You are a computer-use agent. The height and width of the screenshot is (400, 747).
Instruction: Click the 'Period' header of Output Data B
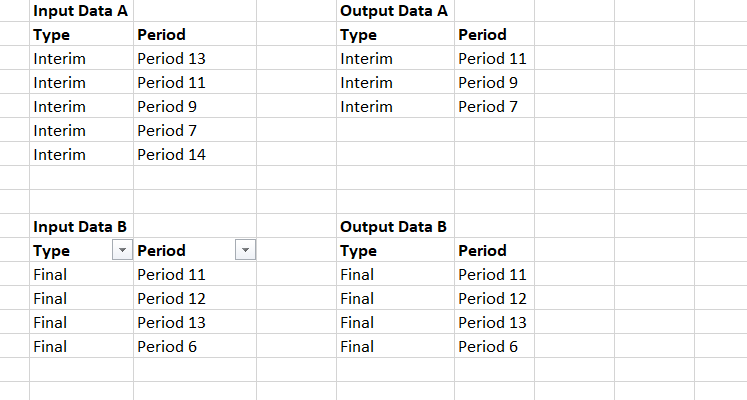[x=482, y=251]
